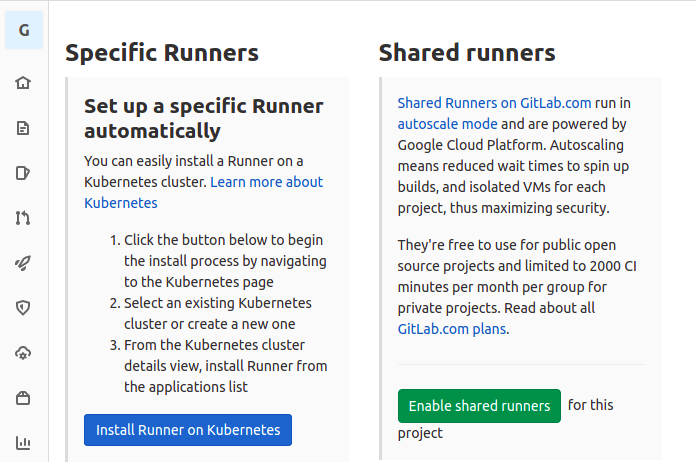Open the project avatar G in sidebar

coord(24,30)
